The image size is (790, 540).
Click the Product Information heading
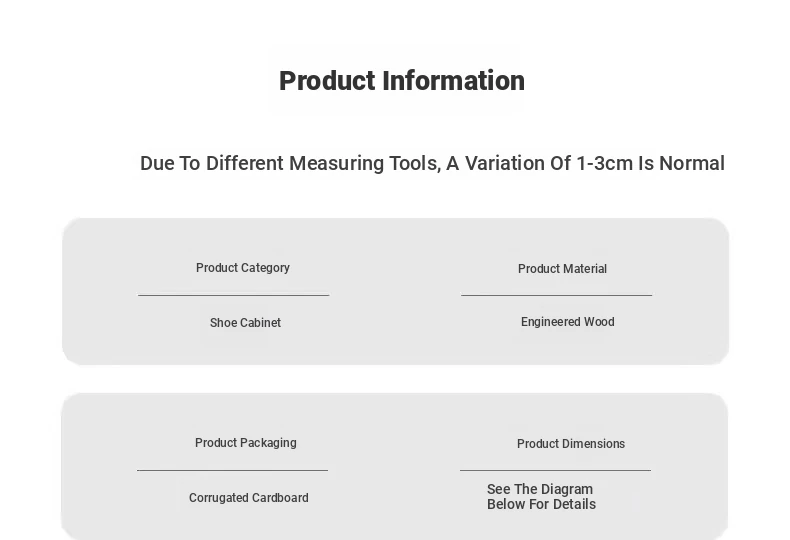(x=402, y=81)
